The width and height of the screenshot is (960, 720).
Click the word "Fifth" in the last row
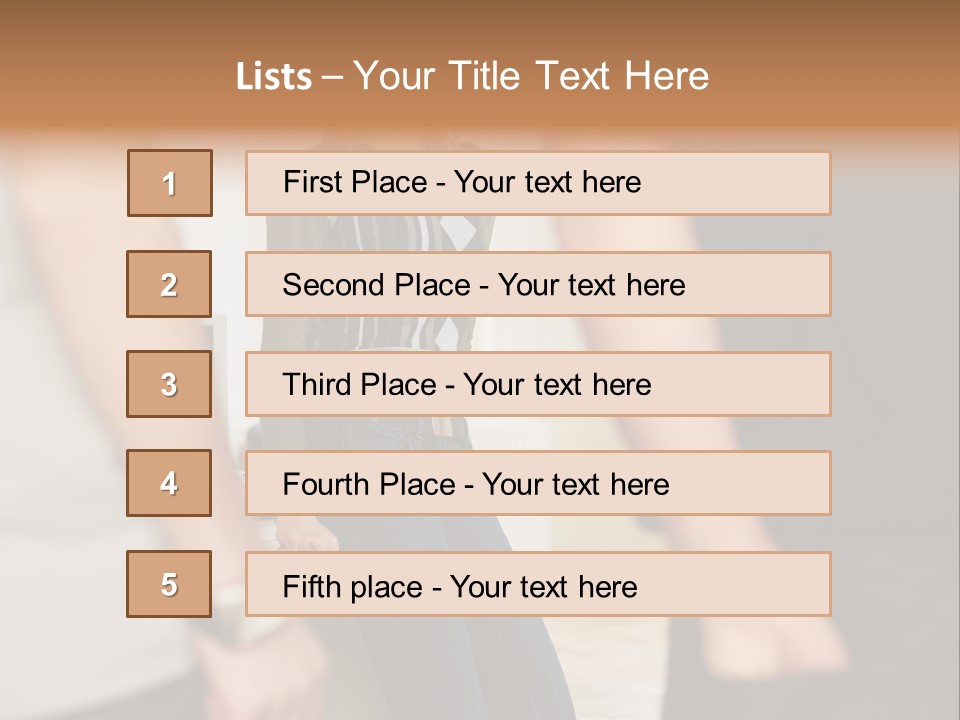click(x=312, y=586)
